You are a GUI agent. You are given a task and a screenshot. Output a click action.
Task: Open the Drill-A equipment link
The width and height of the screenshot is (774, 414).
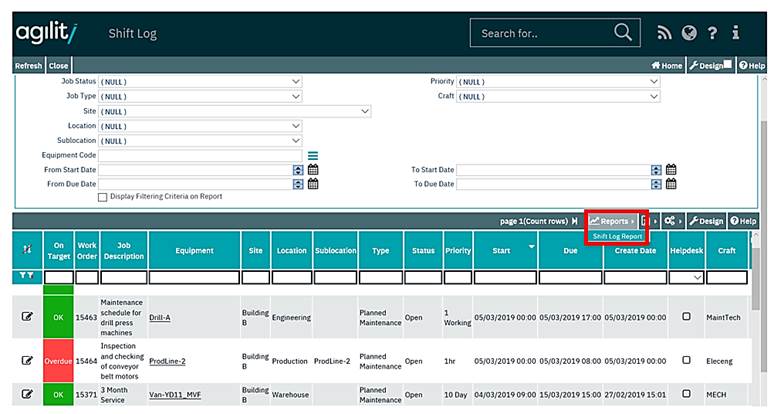point(159,317)
